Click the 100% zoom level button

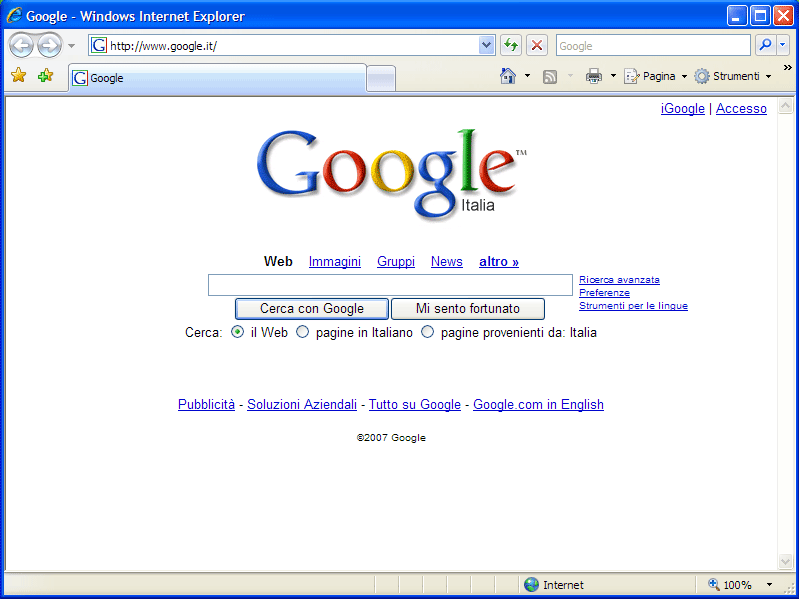(730, 584)
